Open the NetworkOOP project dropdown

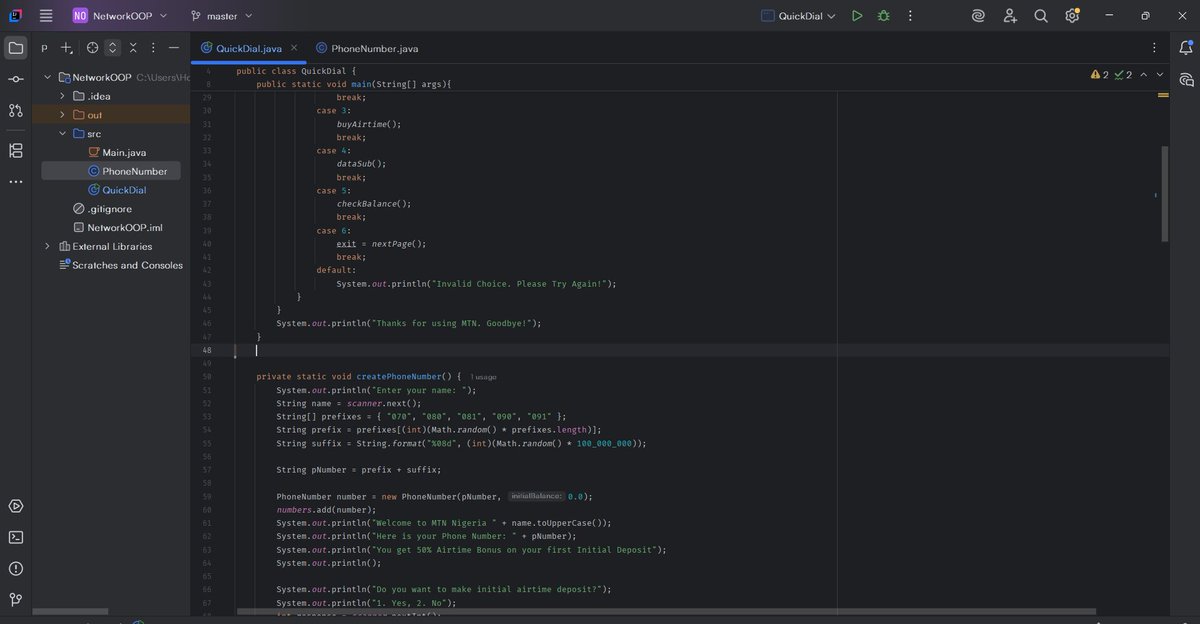click(x=119, y=16)
